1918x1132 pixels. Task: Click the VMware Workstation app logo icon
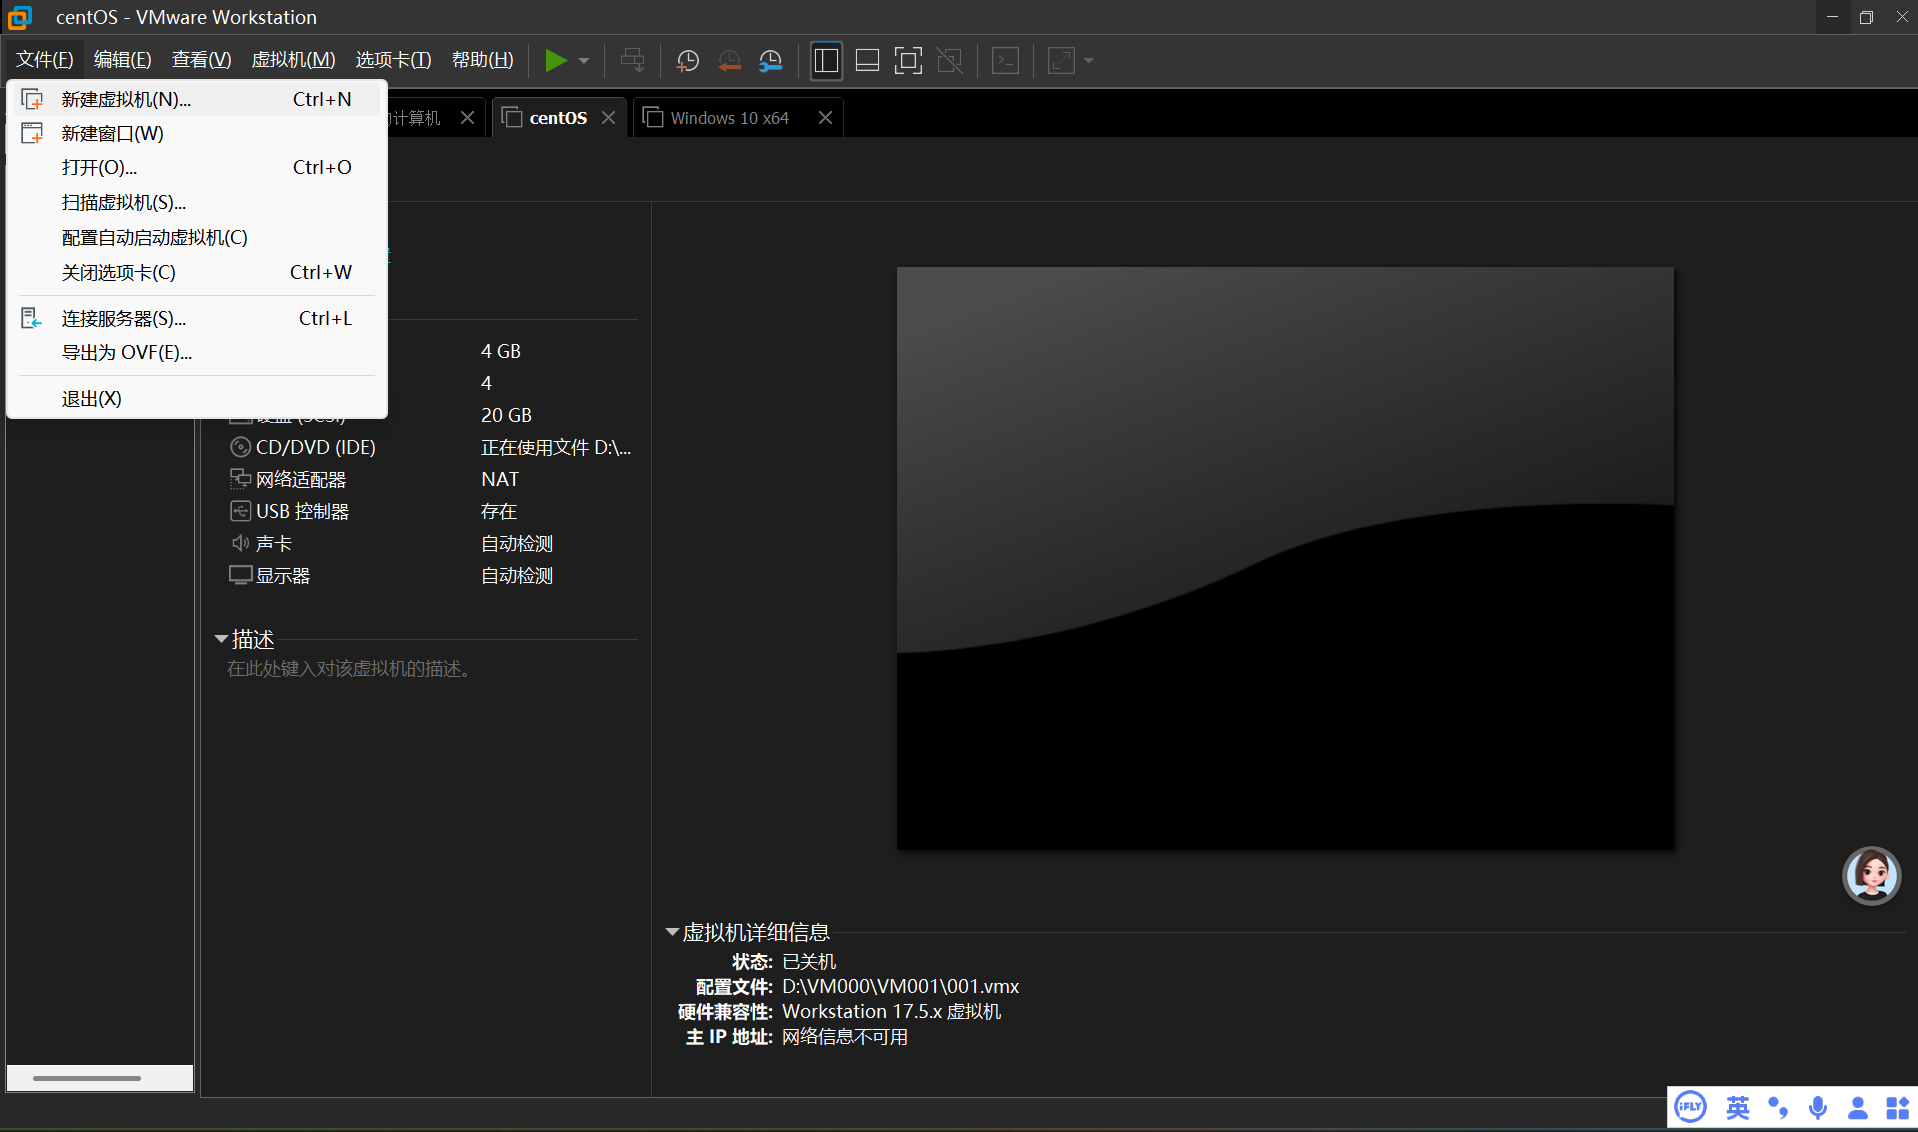20,17
